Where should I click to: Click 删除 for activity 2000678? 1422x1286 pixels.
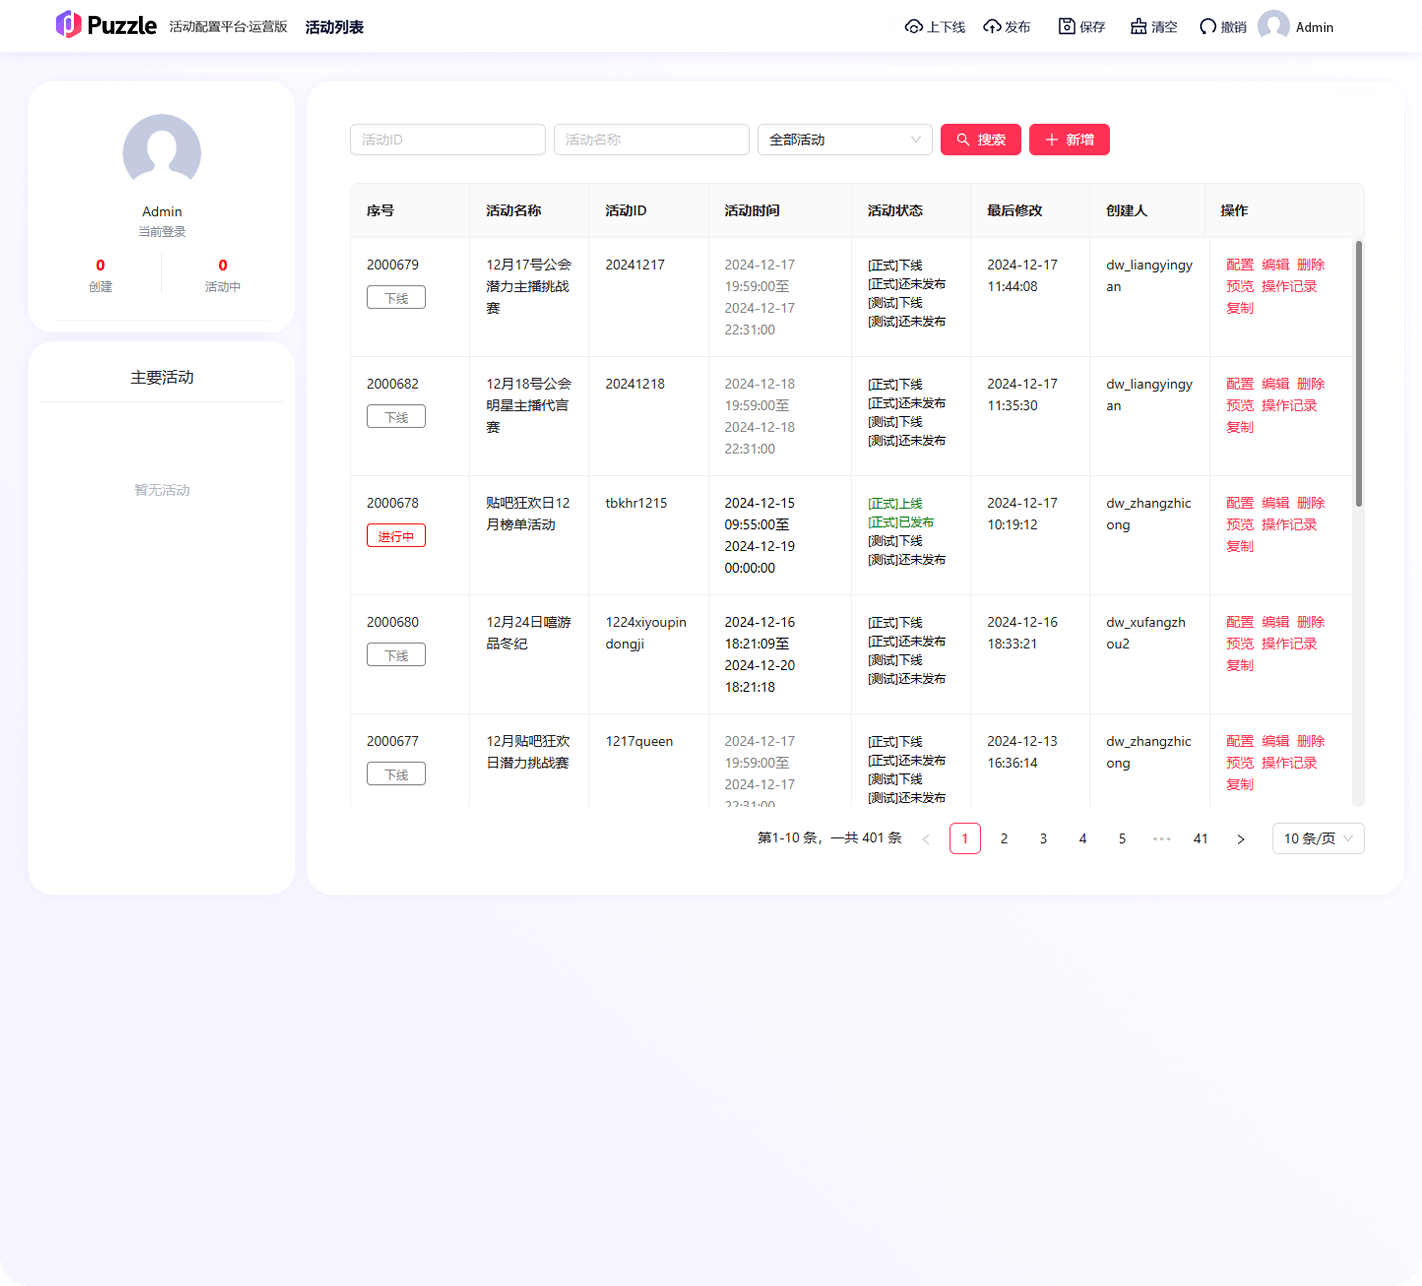click(x=1310, y=503)
